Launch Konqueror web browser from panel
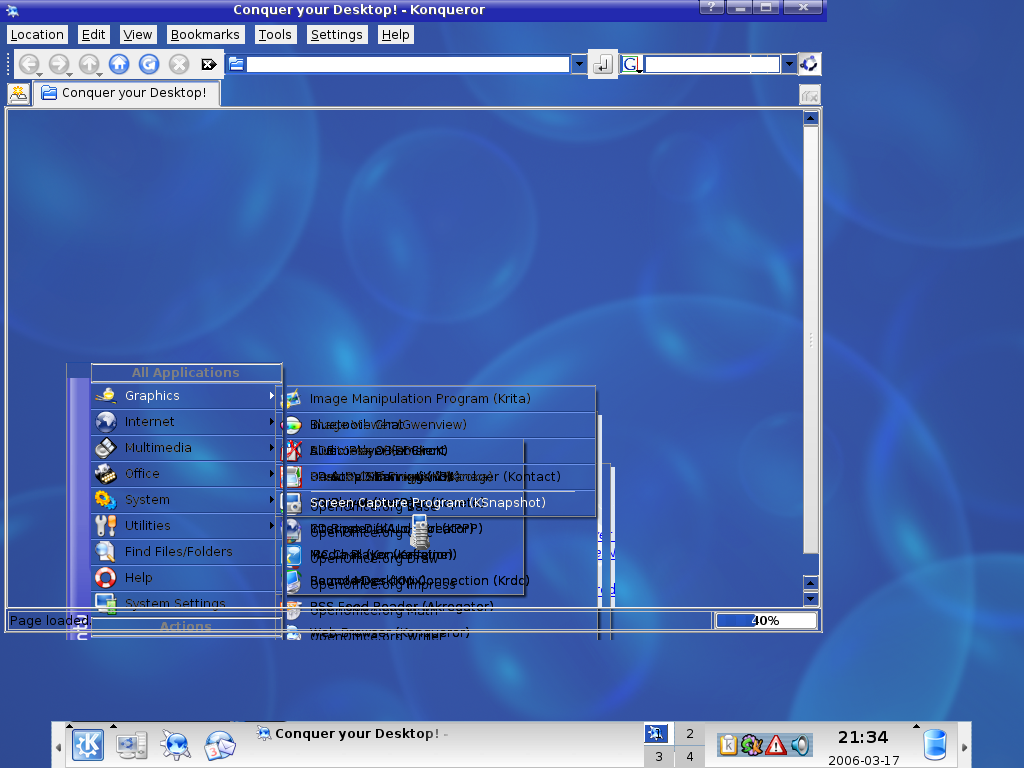 coord(175,745)
